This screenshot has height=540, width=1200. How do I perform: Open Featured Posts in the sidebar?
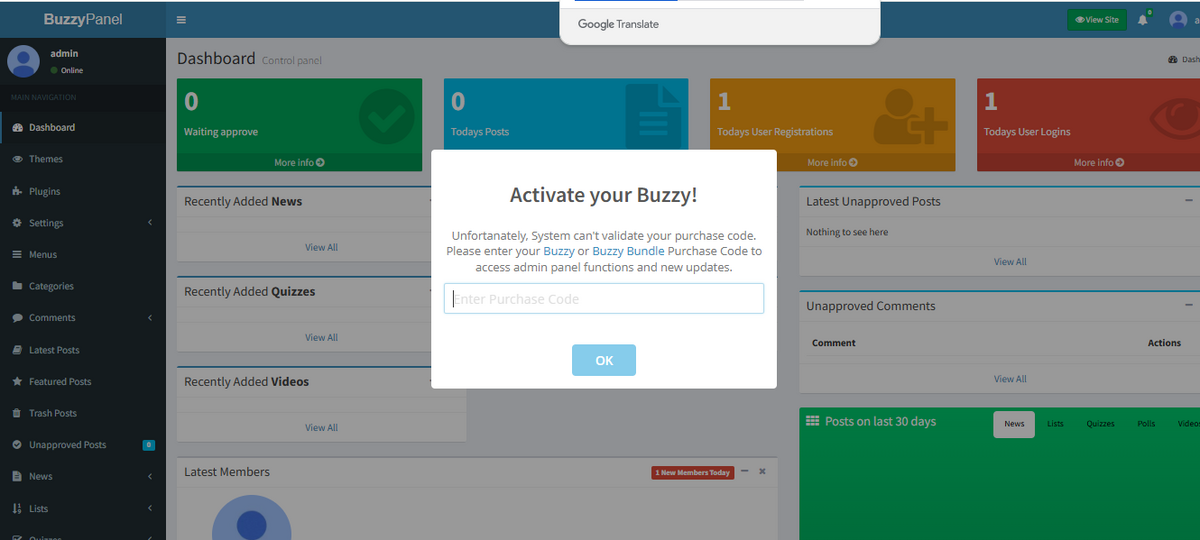point(83,381)
